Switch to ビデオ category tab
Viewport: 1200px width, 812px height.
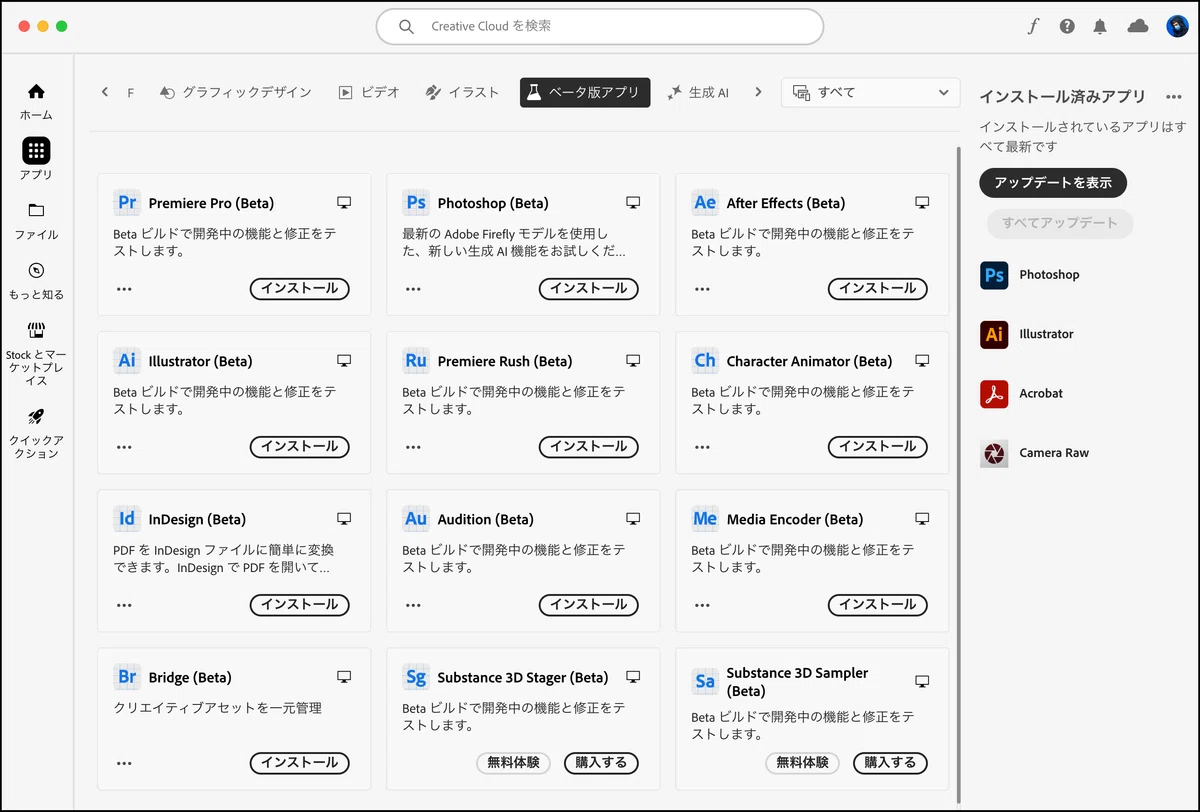pyautogui.click(x=369, y=92)
